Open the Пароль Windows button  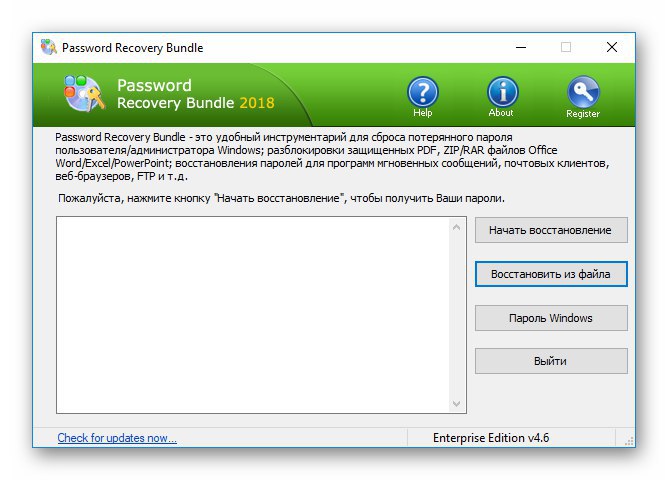pos(551,318)
